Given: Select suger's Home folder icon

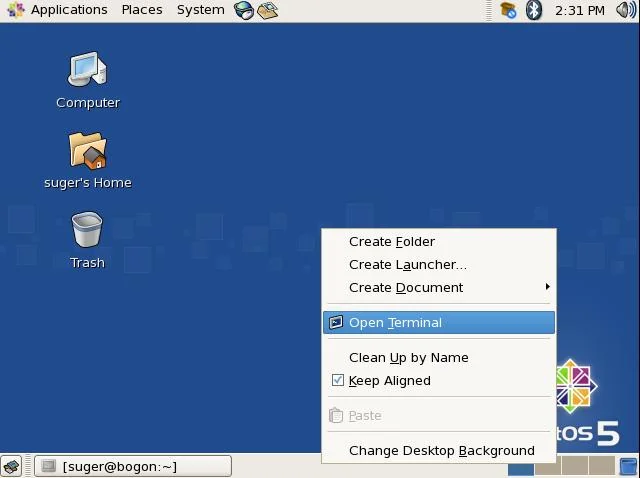Looking at the screenshot, I should tap(87, 150).
